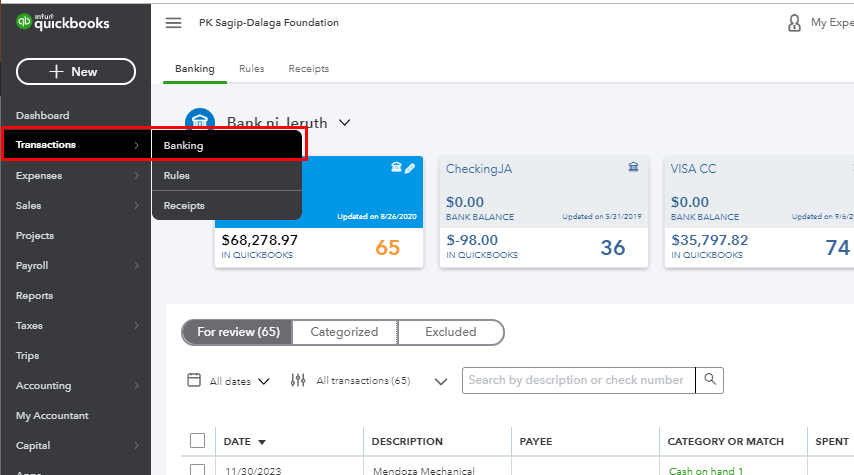854x475 pixels.
Task: Click the $35,797.82 VISA CC balance
Action: (709, 240)
